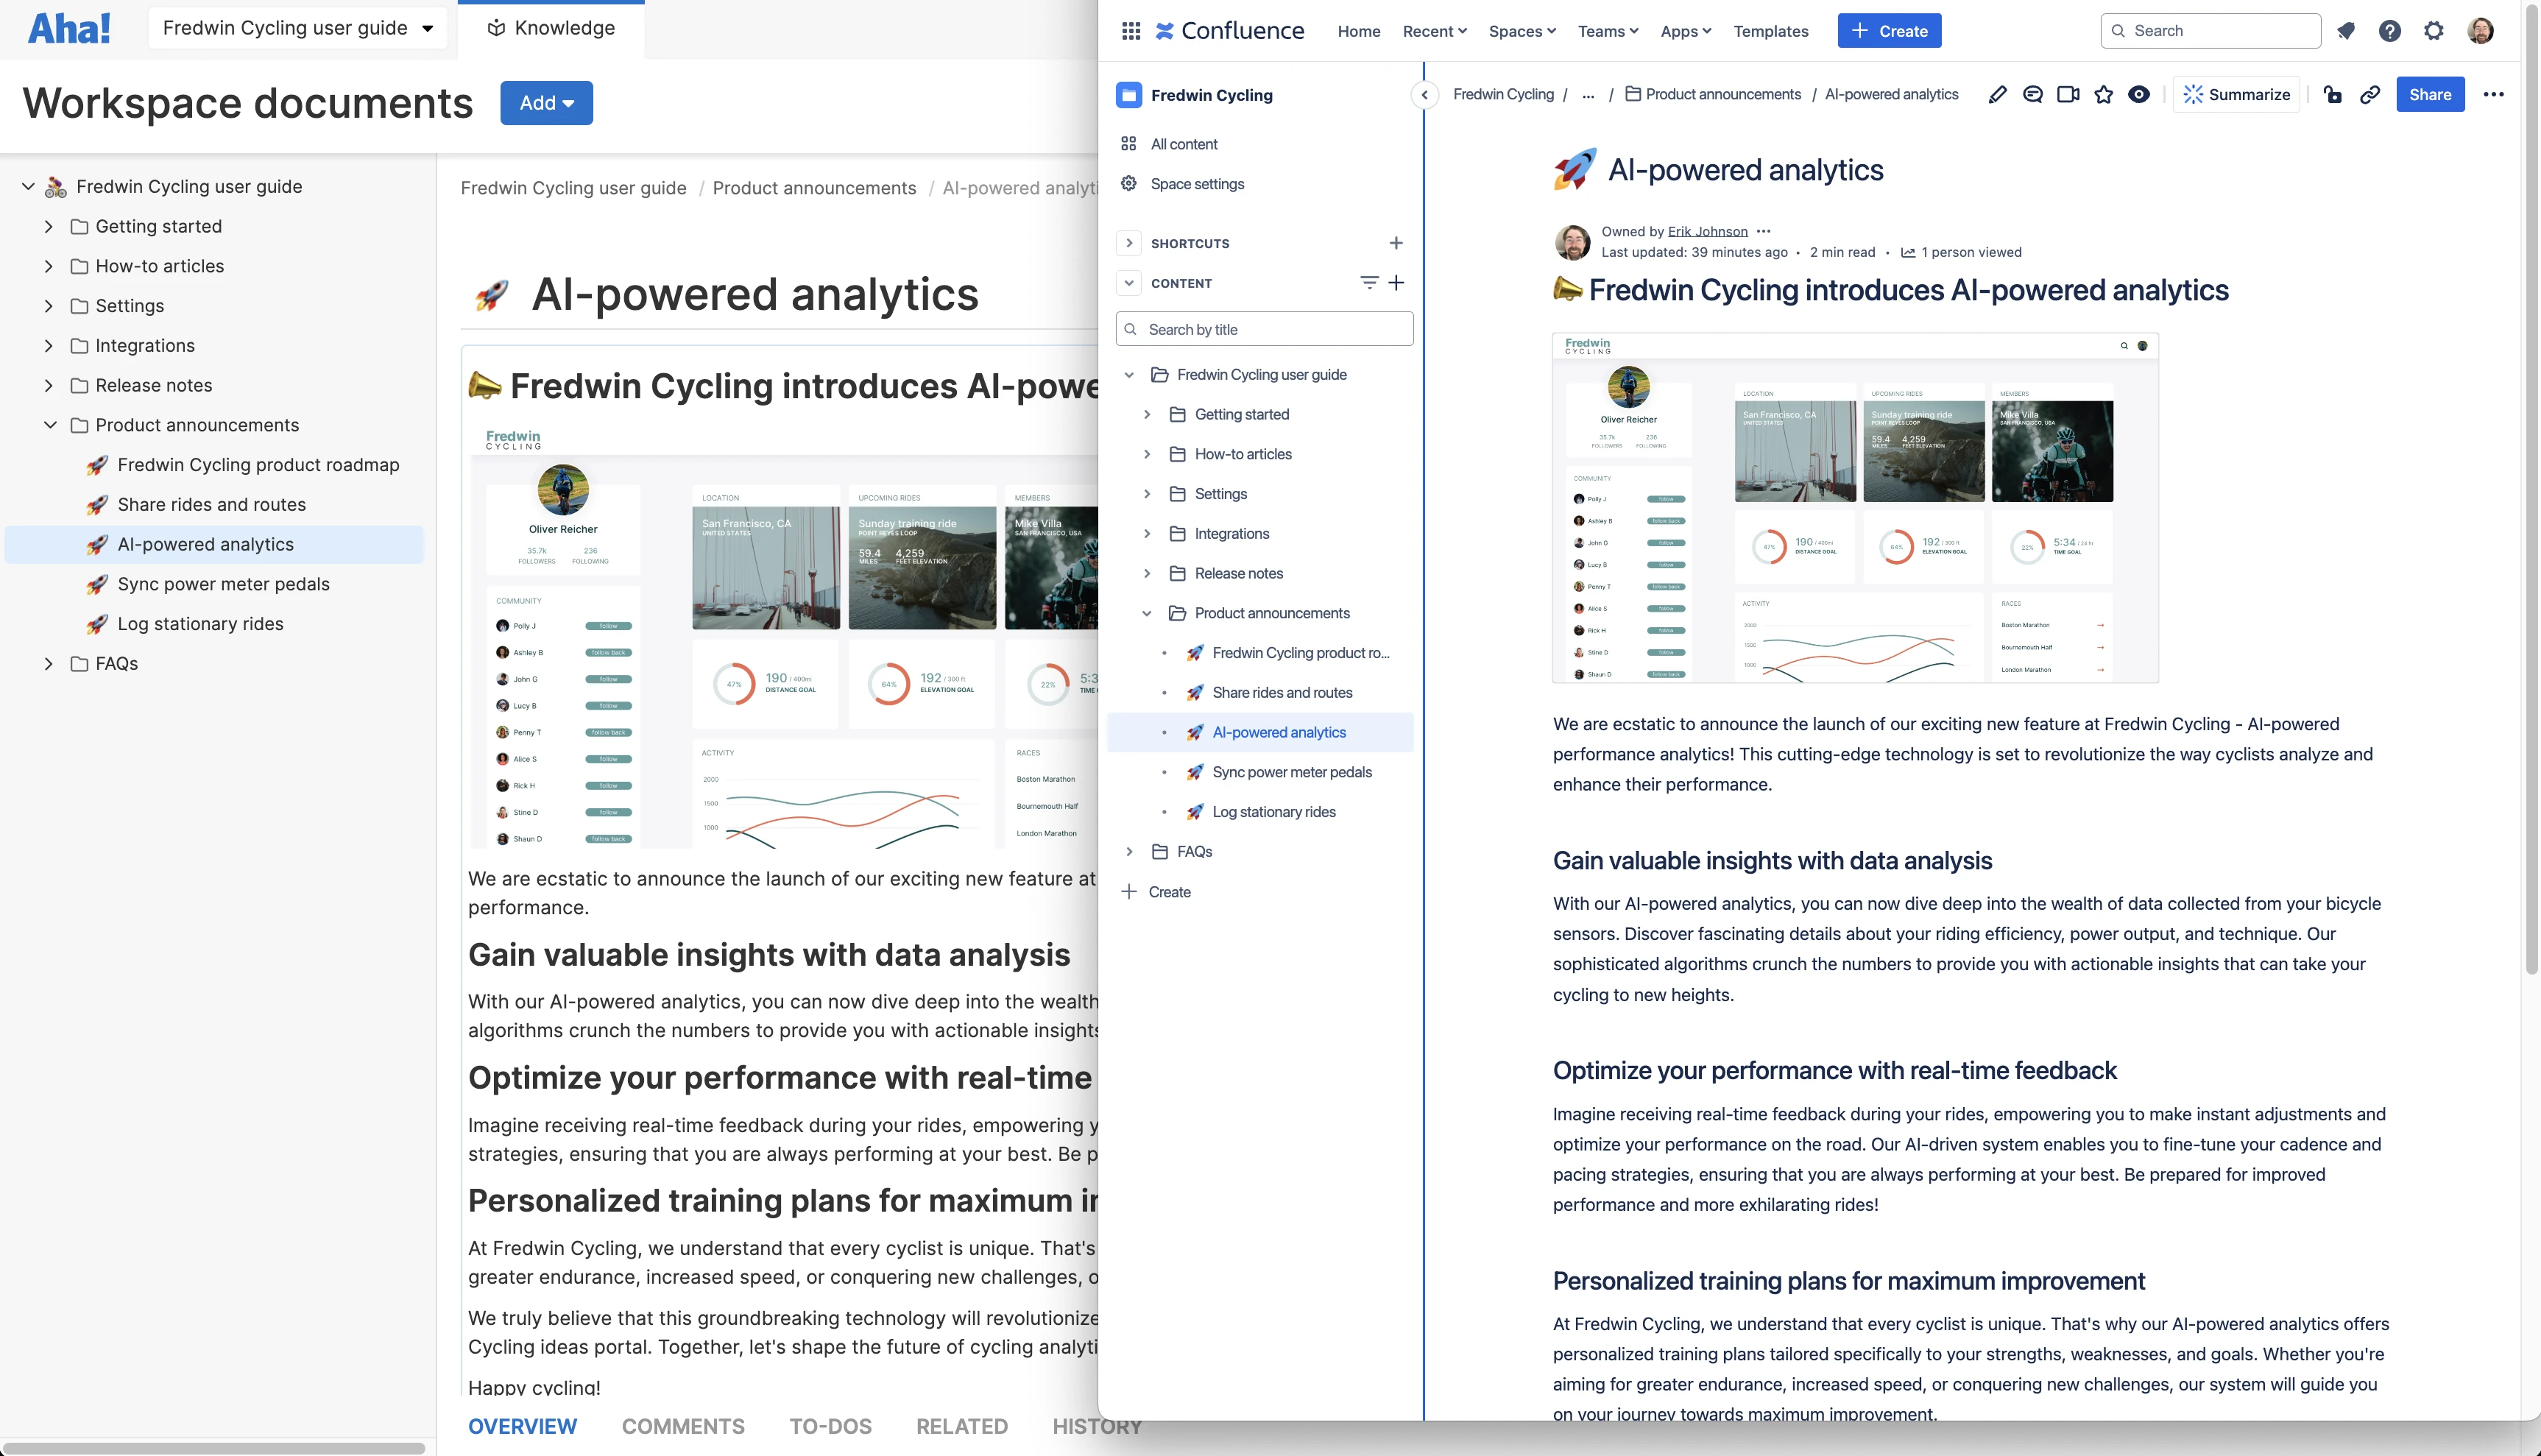This screenshot has height=1456, width=2541.
Task: Switch to the COMMENTS tab
Action: (683, 1426)
